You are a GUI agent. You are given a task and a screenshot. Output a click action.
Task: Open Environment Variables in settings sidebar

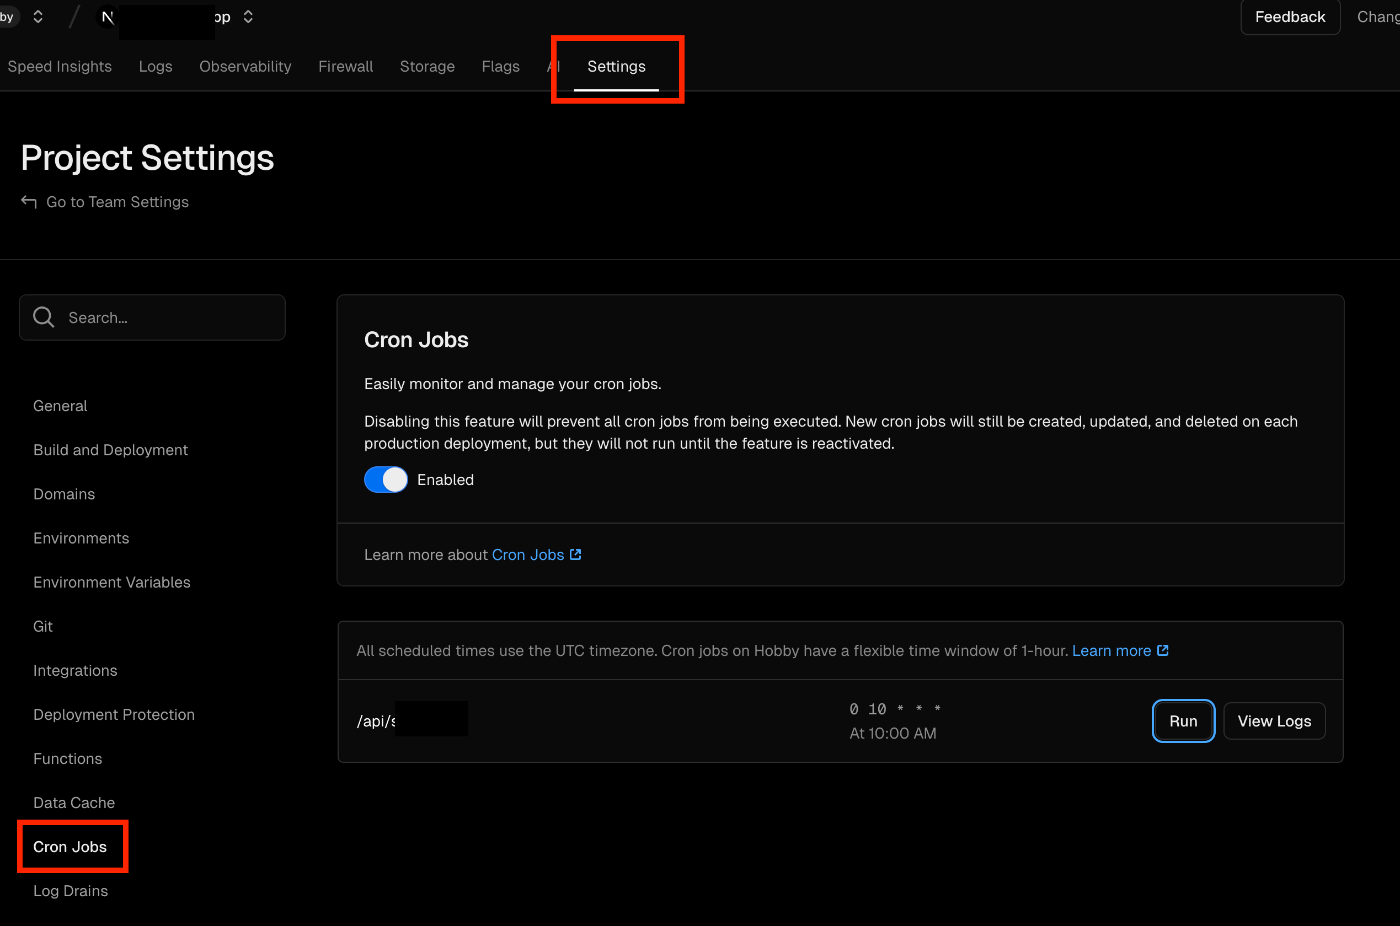point(112,582)
